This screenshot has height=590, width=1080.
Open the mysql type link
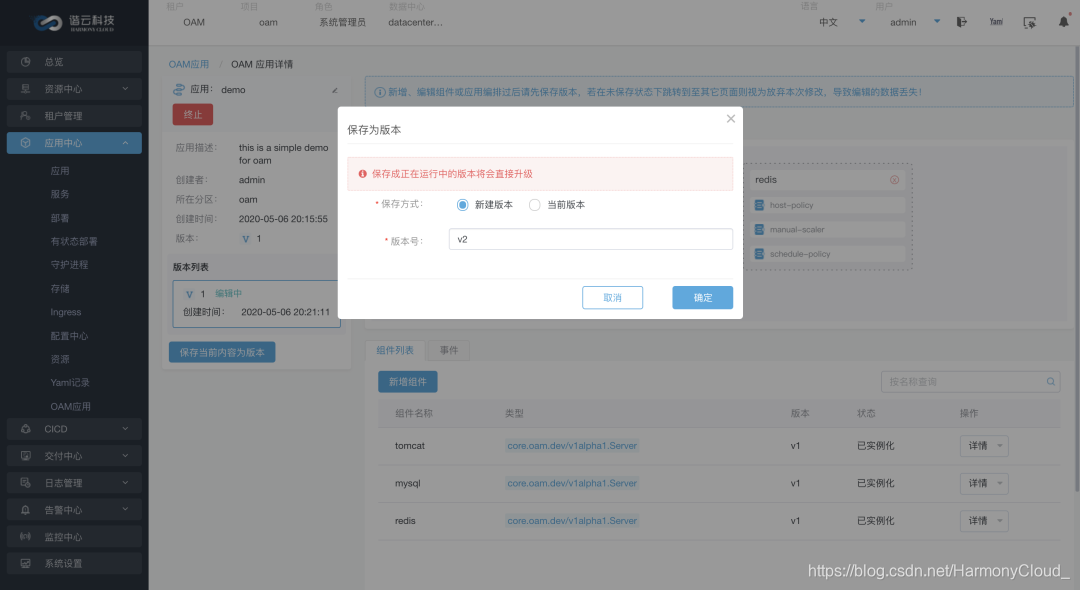(x=572, y=483)
